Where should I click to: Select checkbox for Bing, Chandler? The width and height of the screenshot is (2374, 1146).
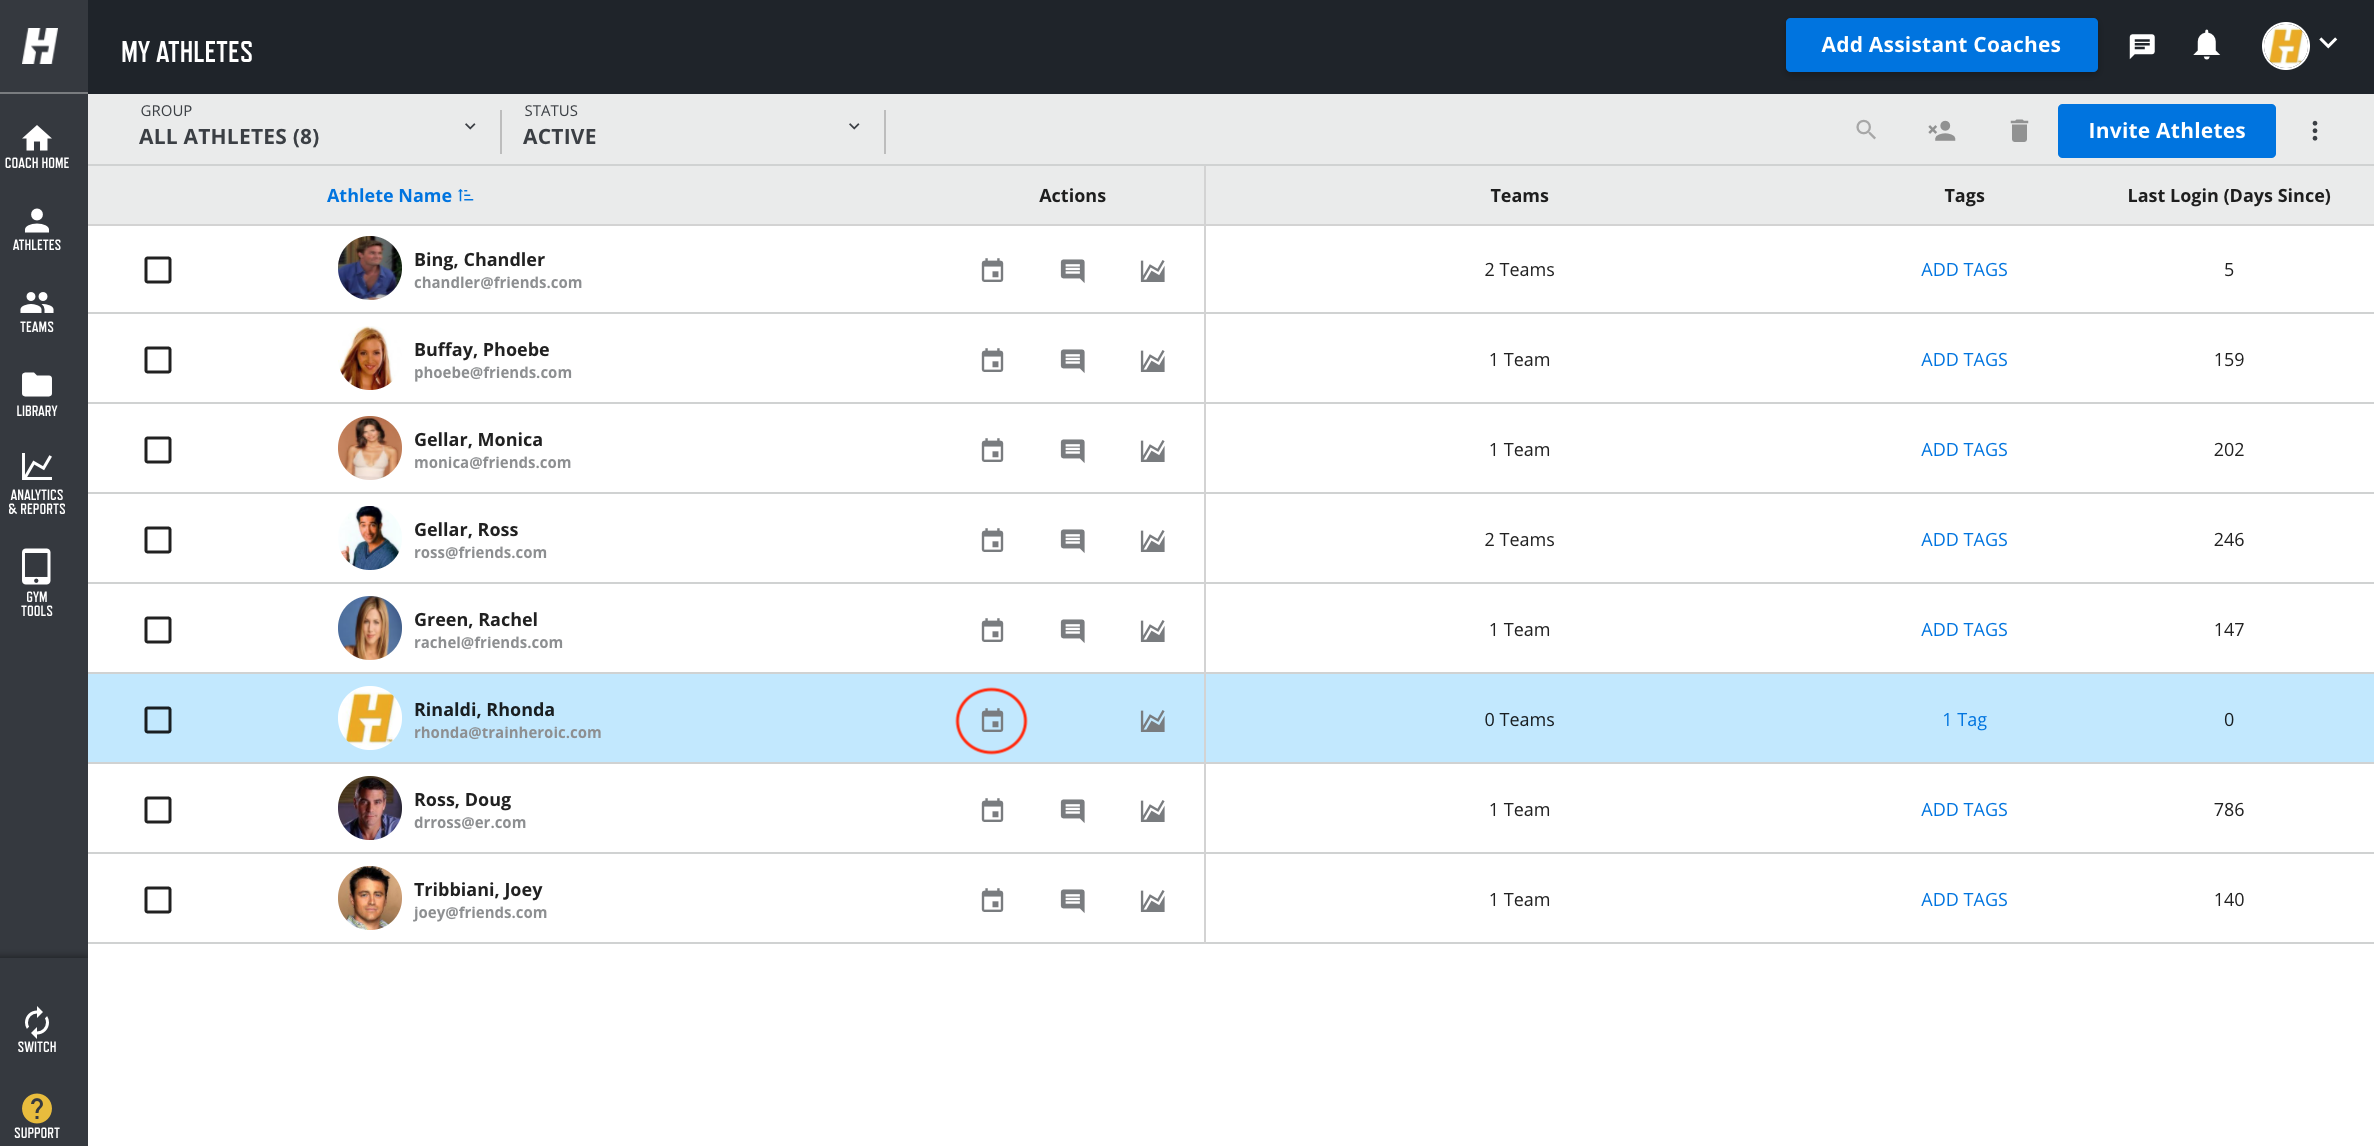pos(158,270)
